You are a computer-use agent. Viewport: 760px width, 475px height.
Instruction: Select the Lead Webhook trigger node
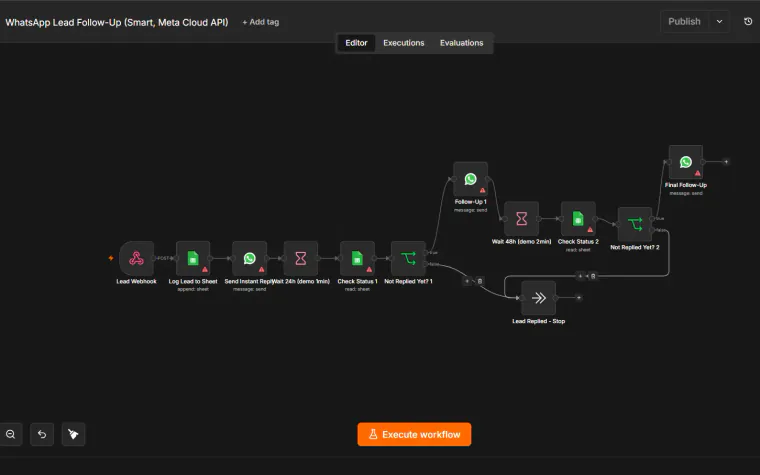click(x=136, y=258)
